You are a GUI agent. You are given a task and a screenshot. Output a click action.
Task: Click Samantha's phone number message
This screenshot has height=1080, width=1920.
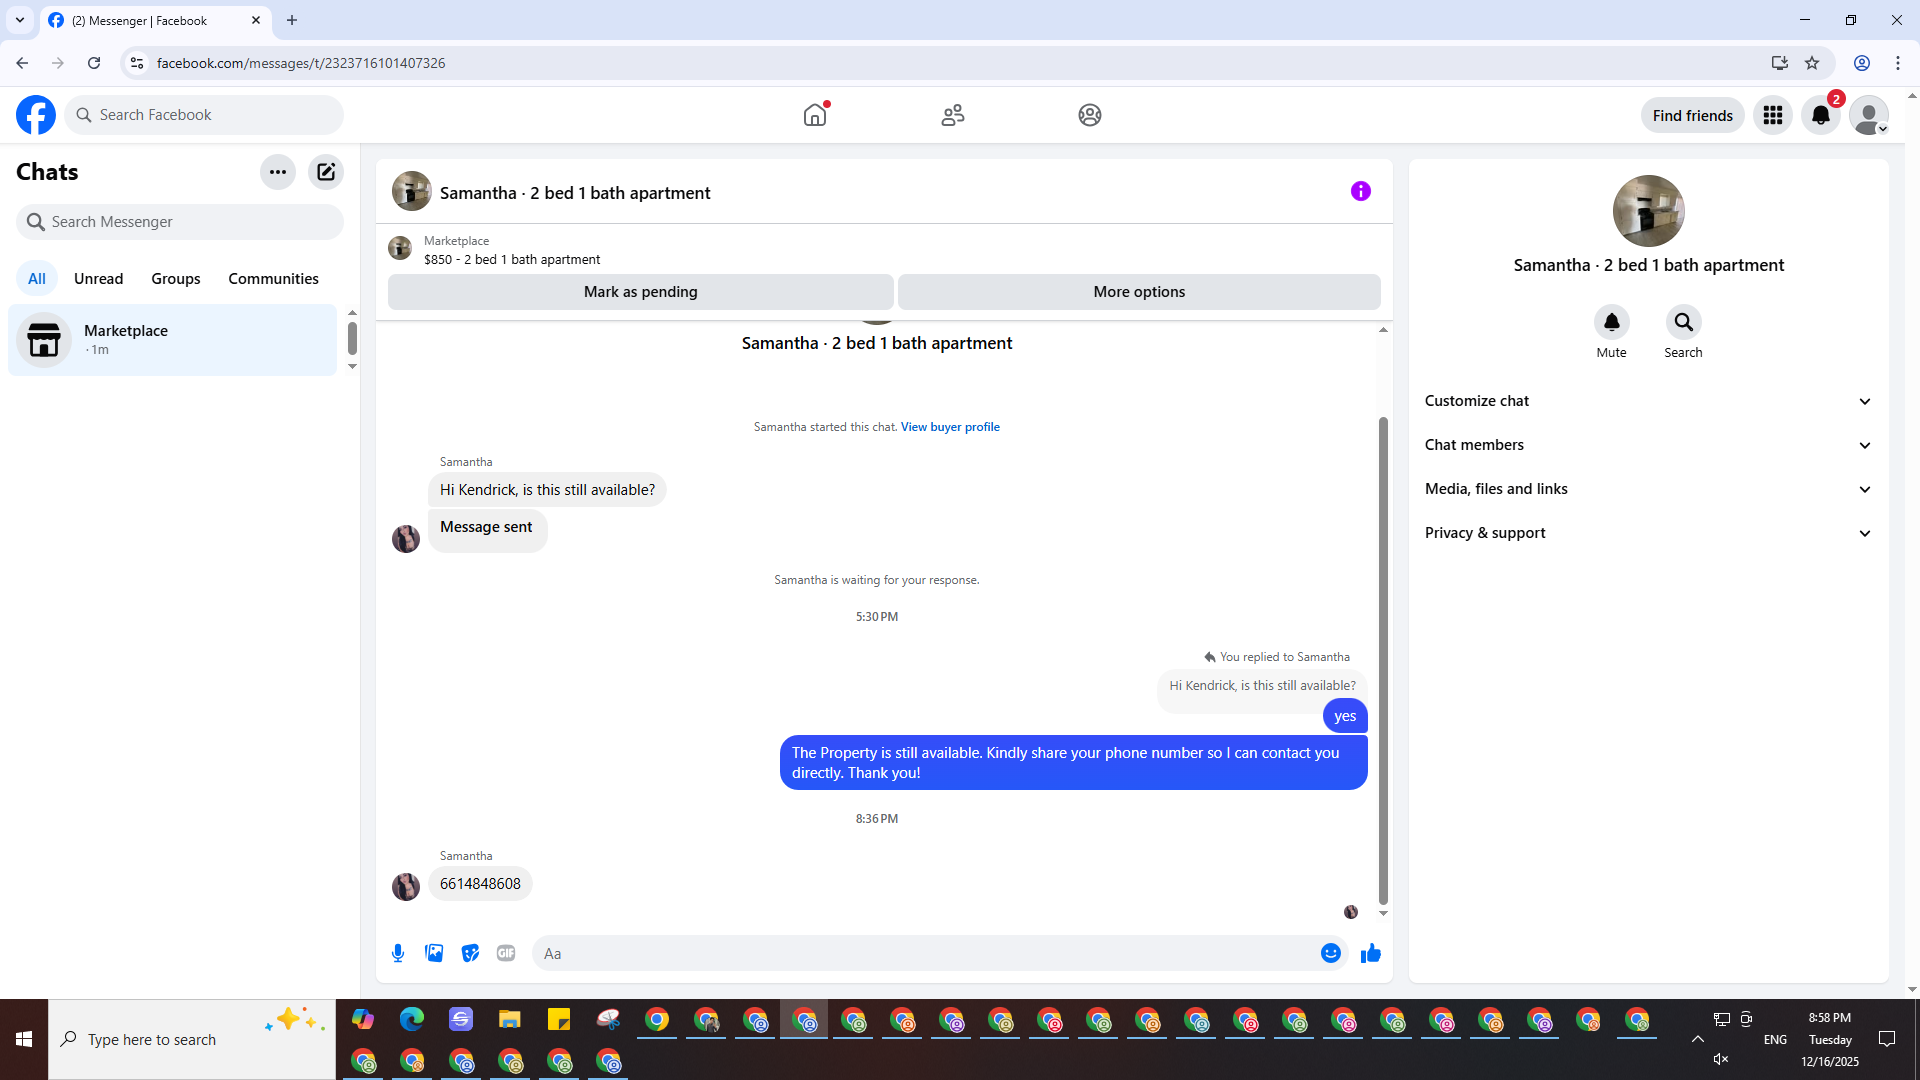(480, 884)
